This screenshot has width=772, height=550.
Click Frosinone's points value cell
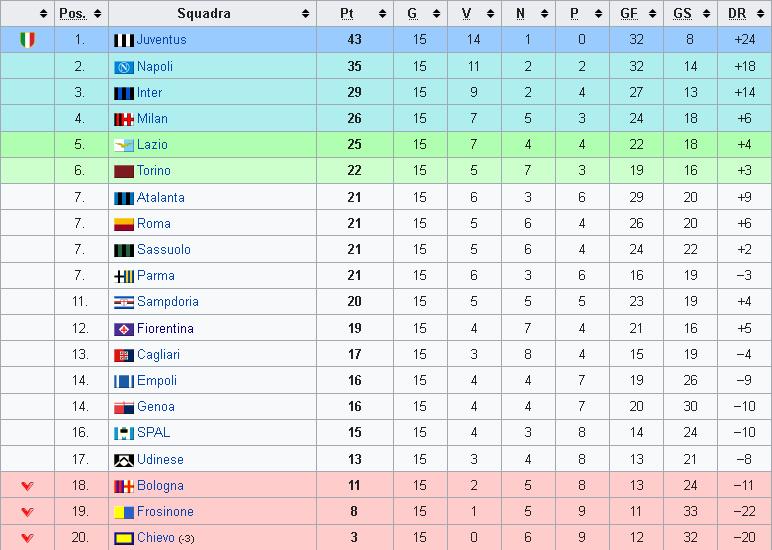coord(354,511)
